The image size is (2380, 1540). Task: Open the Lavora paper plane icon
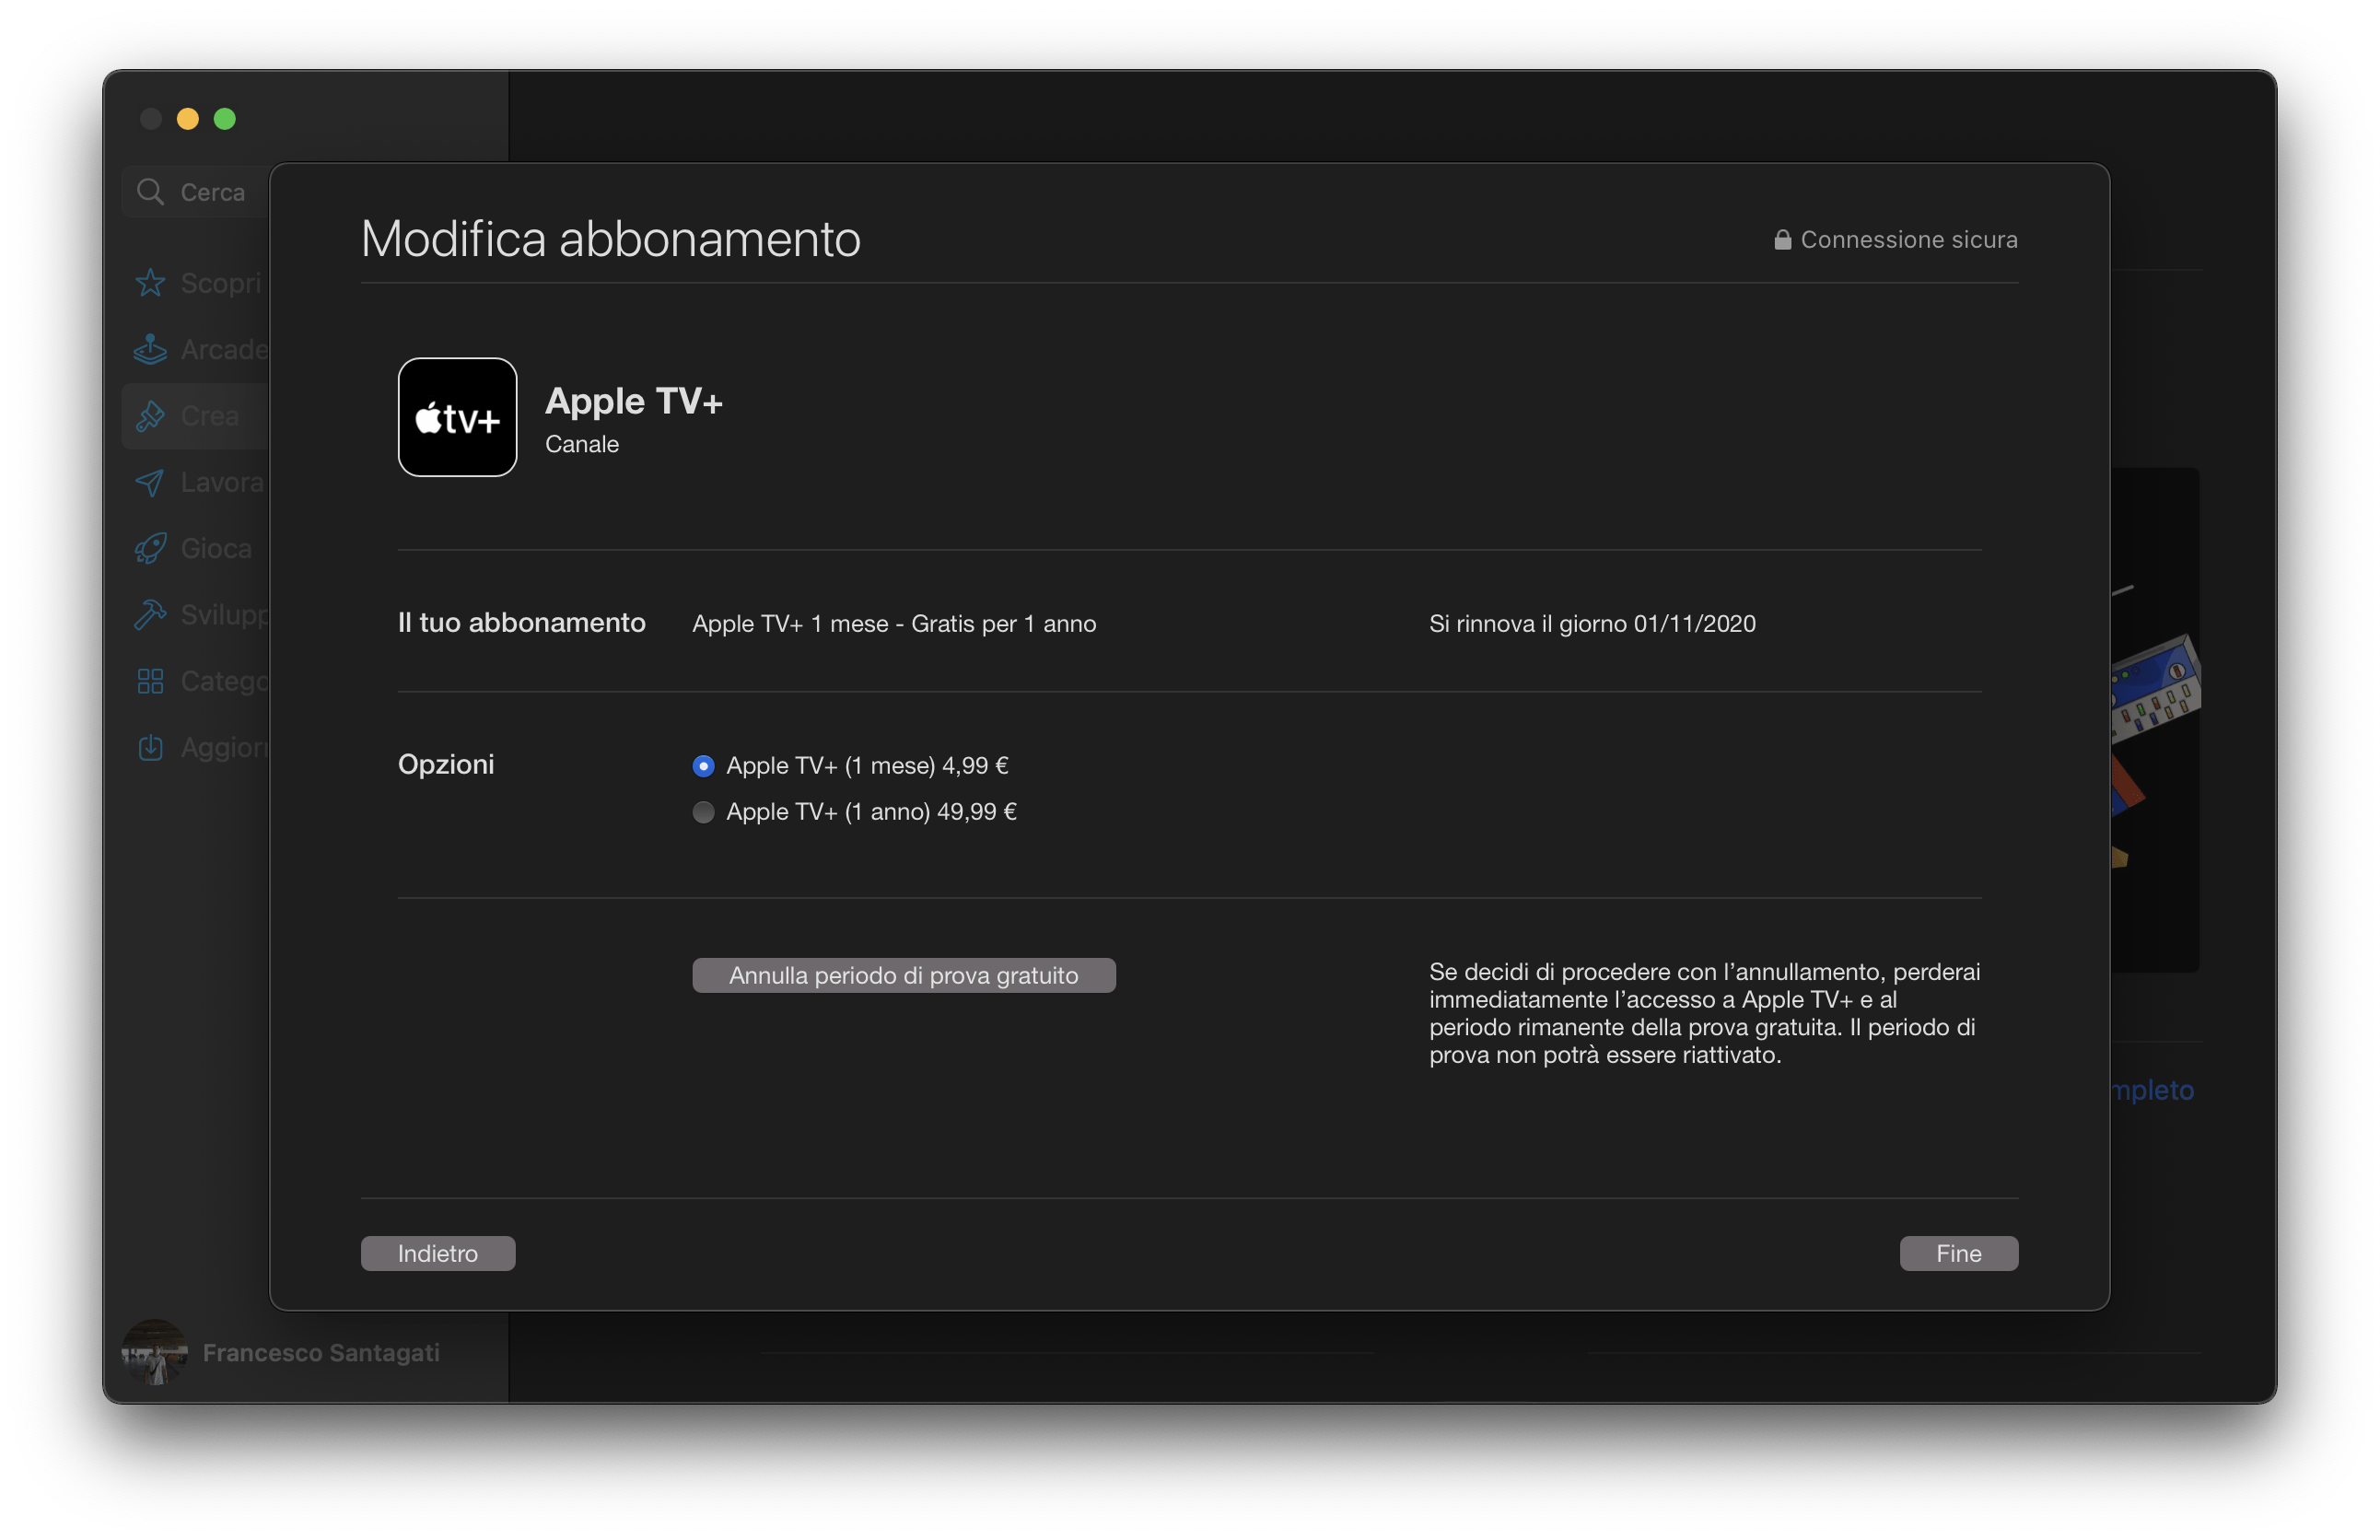[151, 482]
